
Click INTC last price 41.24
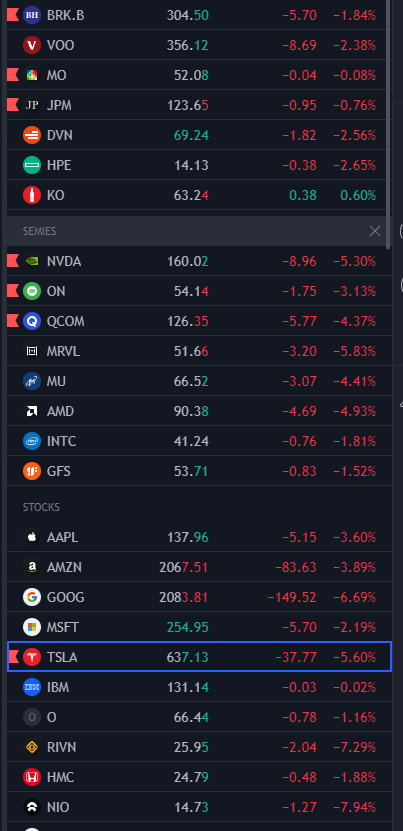(191, 441)
